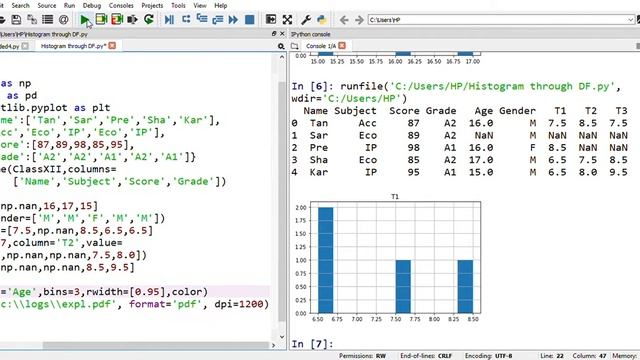This screenshot has height=360, width=640.
Task: Open Preferences wrench icon
Action: click(306, 19)
